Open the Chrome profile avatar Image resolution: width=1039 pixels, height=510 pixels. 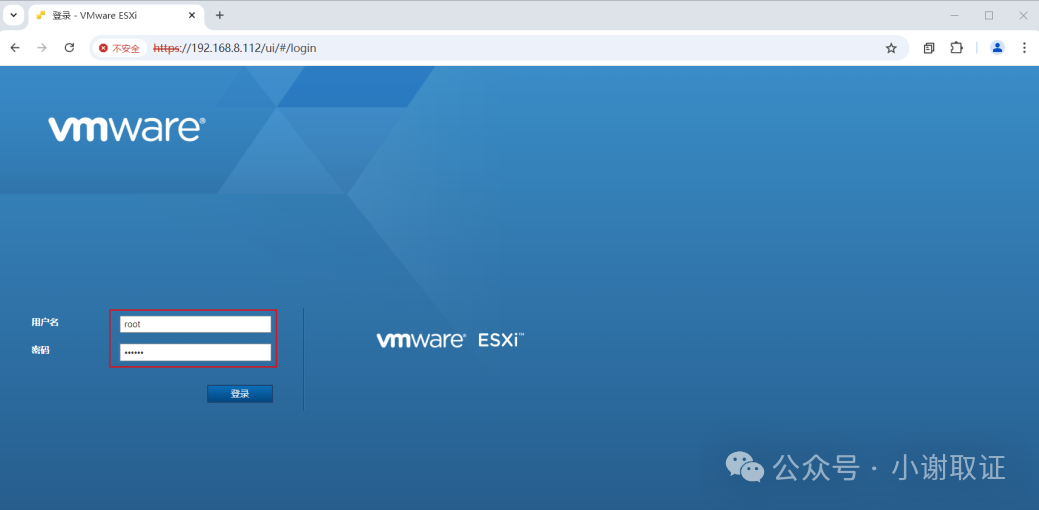pyautogui.click(x=997, y=48)
